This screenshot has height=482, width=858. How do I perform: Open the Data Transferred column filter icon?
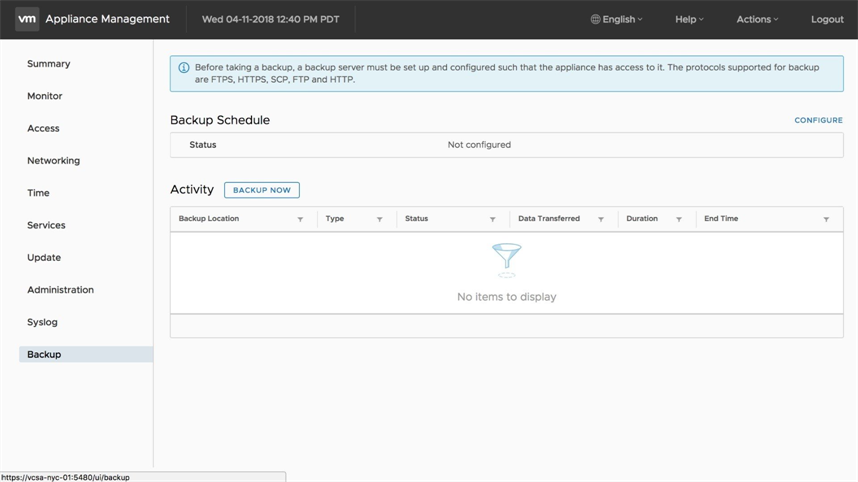click(x=601, y=219)
